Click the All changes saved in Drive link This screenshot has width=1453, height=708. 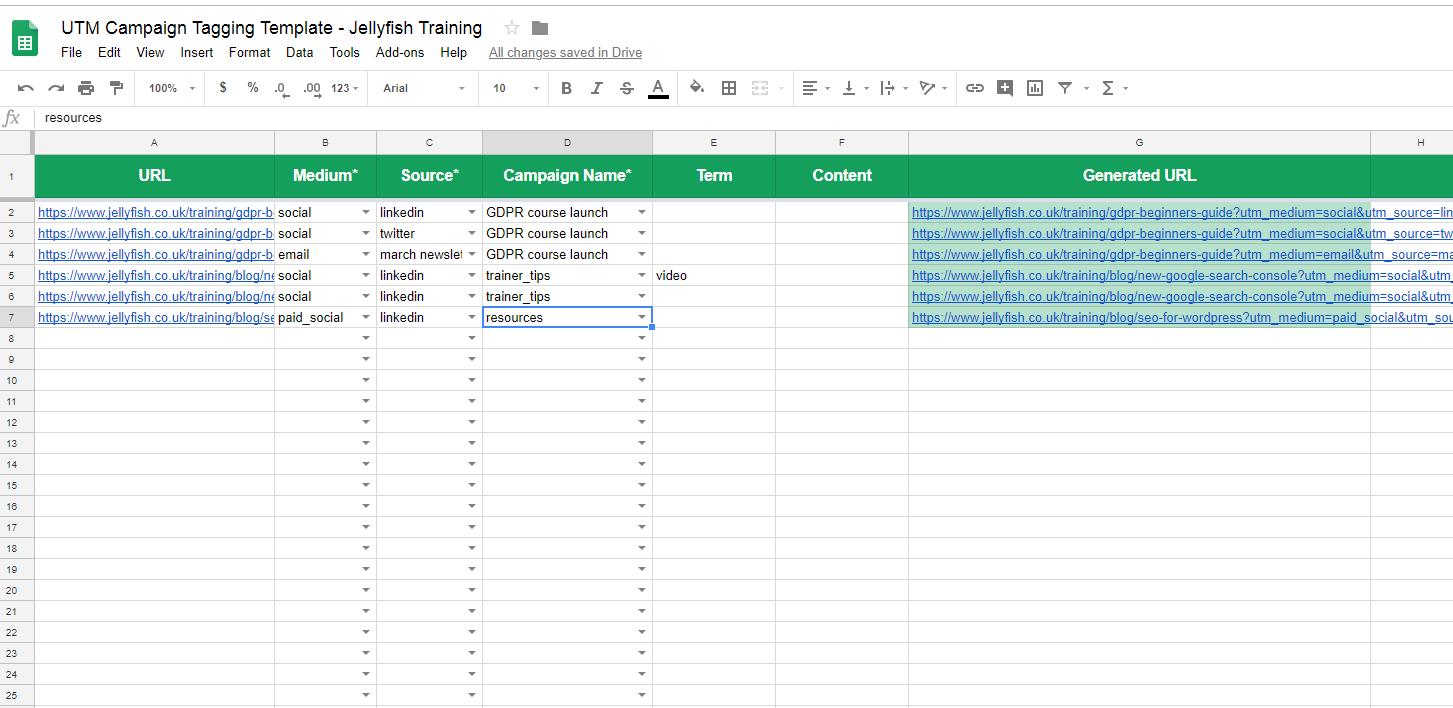click(565, 52)
